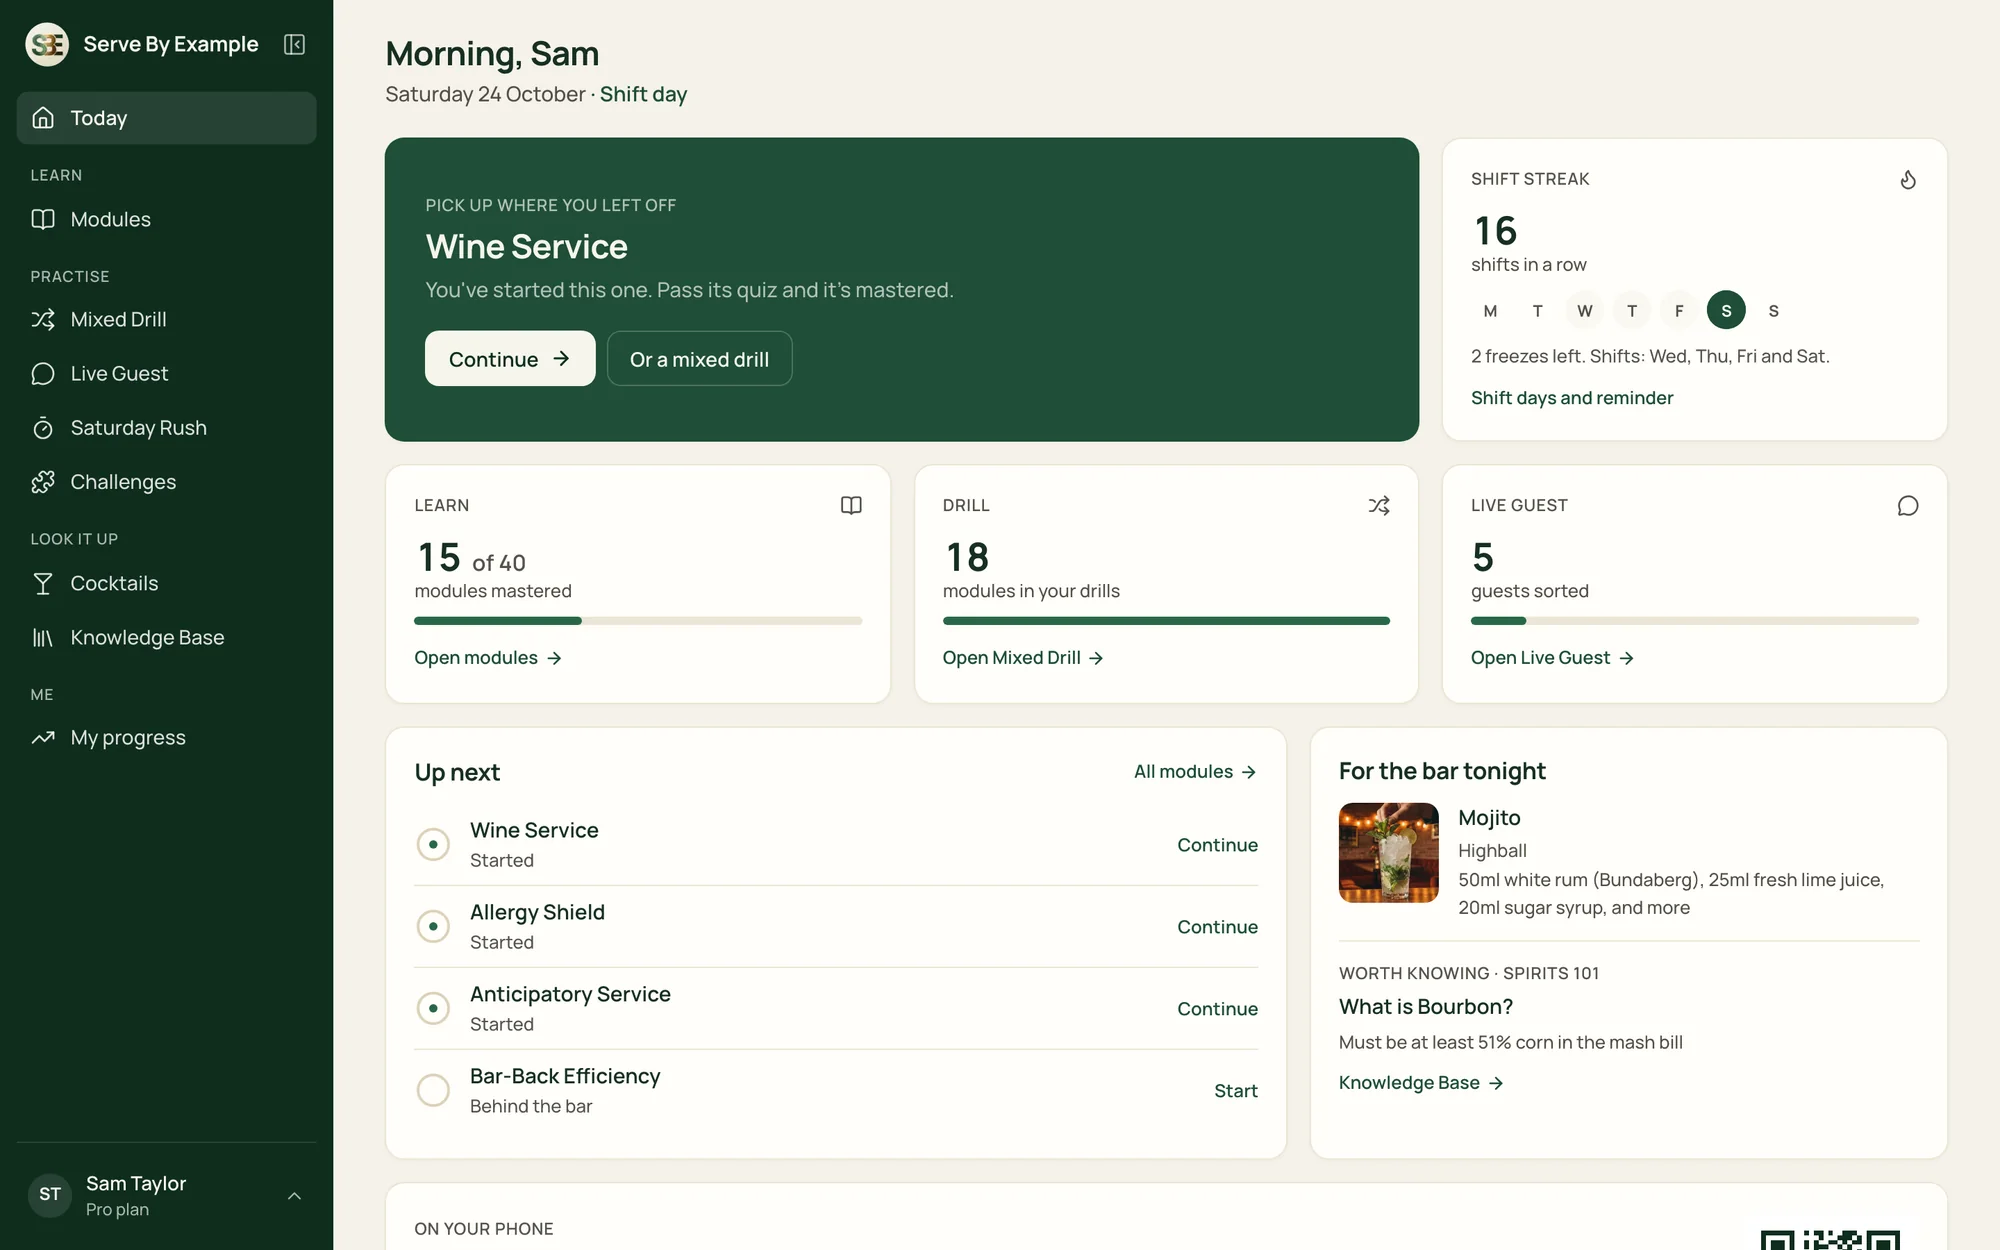Expand the Sam Taylor account menu chevron
This screenshot has width=2000, height=1250.
click(x=294, y=1195)
